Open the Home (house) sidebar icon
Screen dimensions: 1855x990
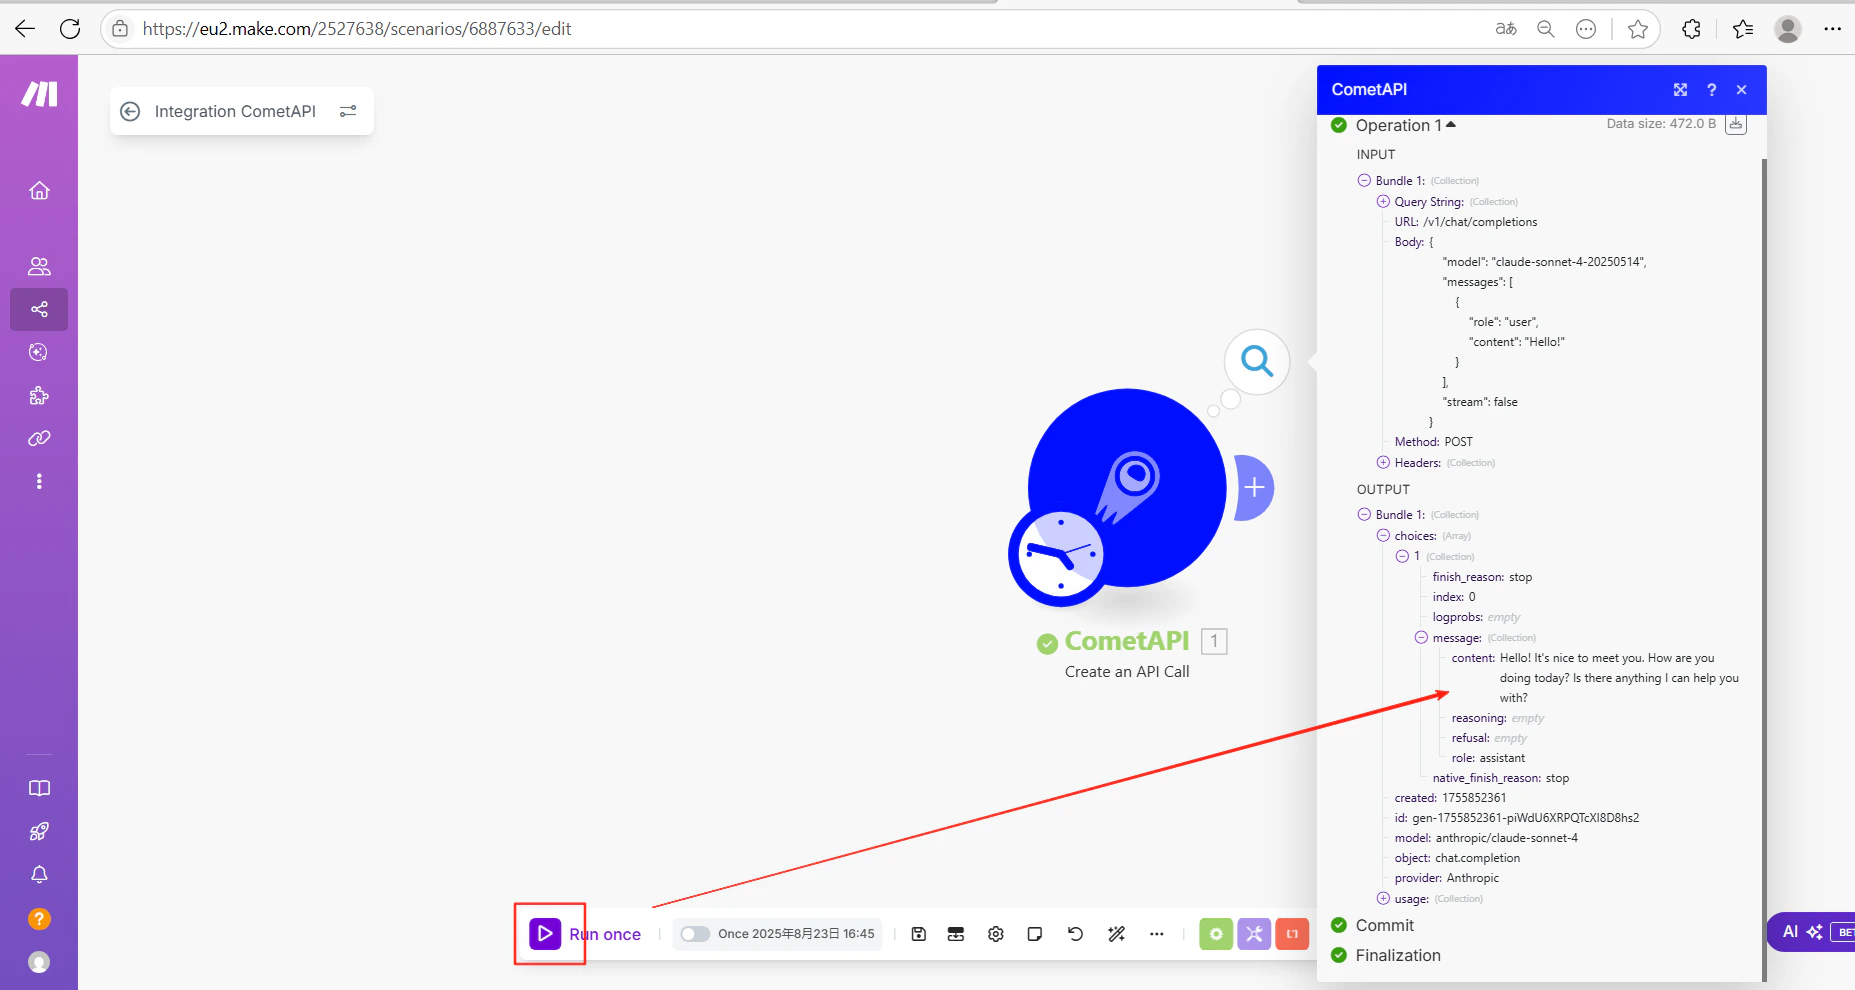point(39,190)
